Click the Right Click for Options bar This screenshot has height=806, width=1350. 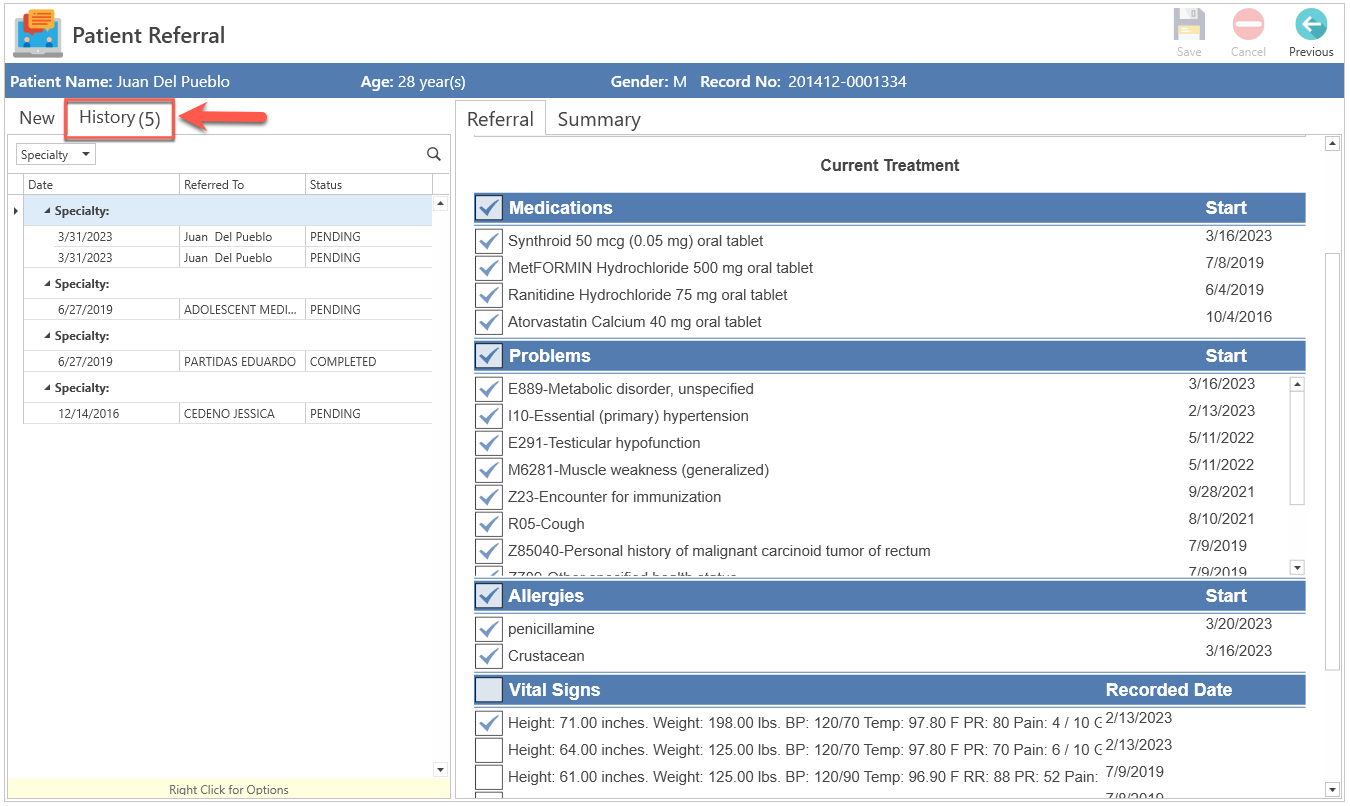click(229, 789)
